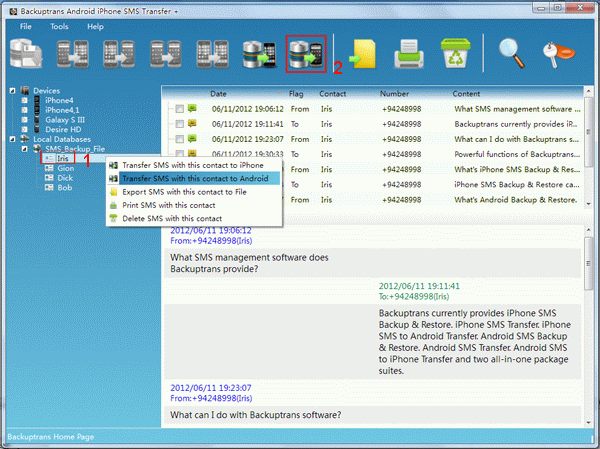
Task: Choose Transfer SMS with this contact to Android
Action: 194,178
